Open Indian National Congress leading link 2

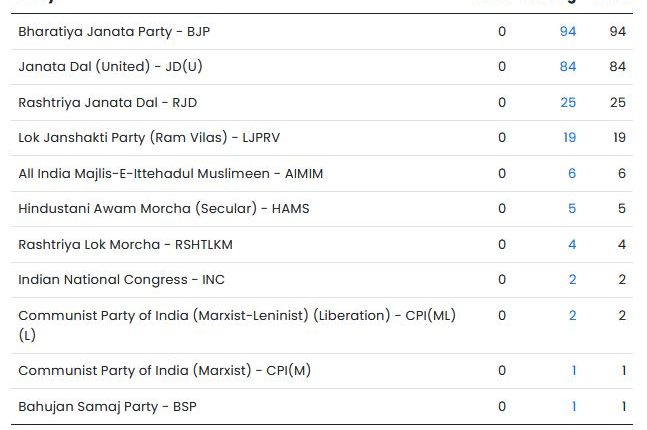(x=572, y=280)
